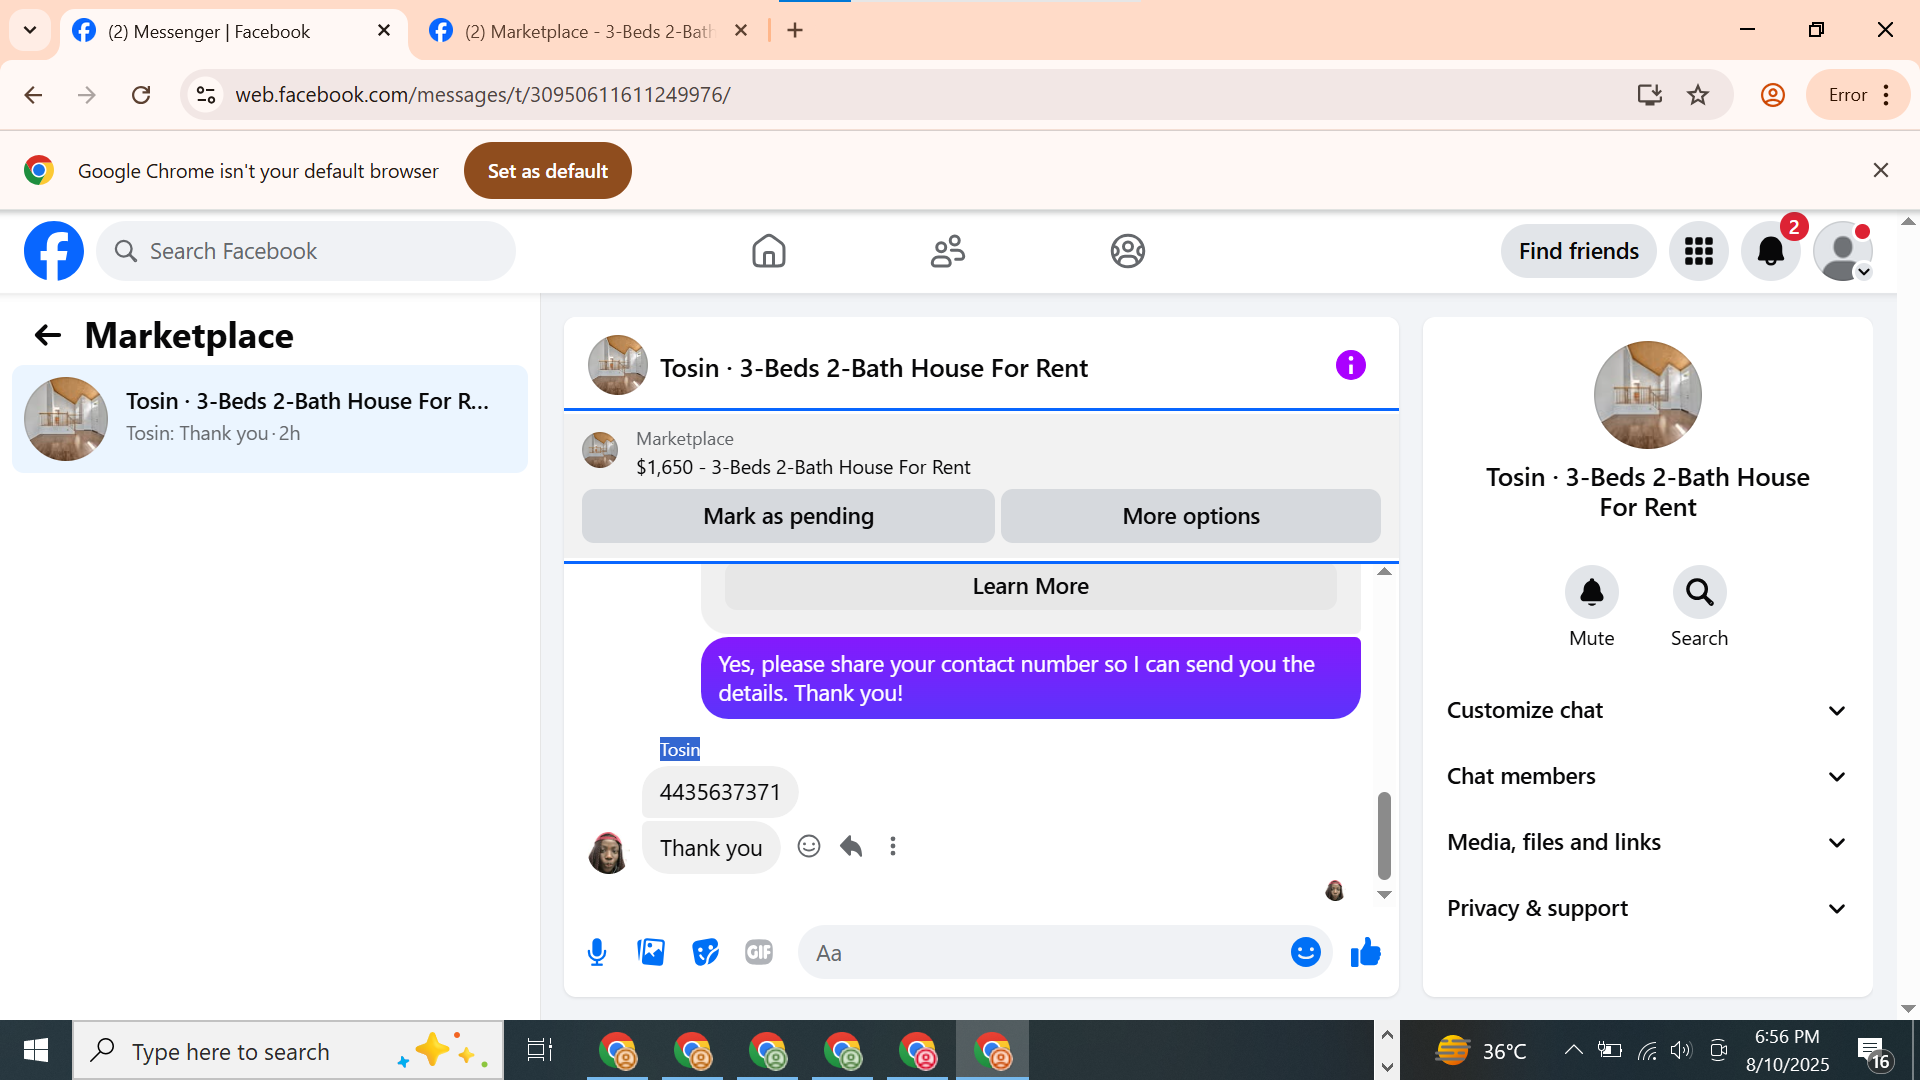Expand the Customize chat section
The width and height of the screenshot is (1920, 1080).
pos(1647,710)
